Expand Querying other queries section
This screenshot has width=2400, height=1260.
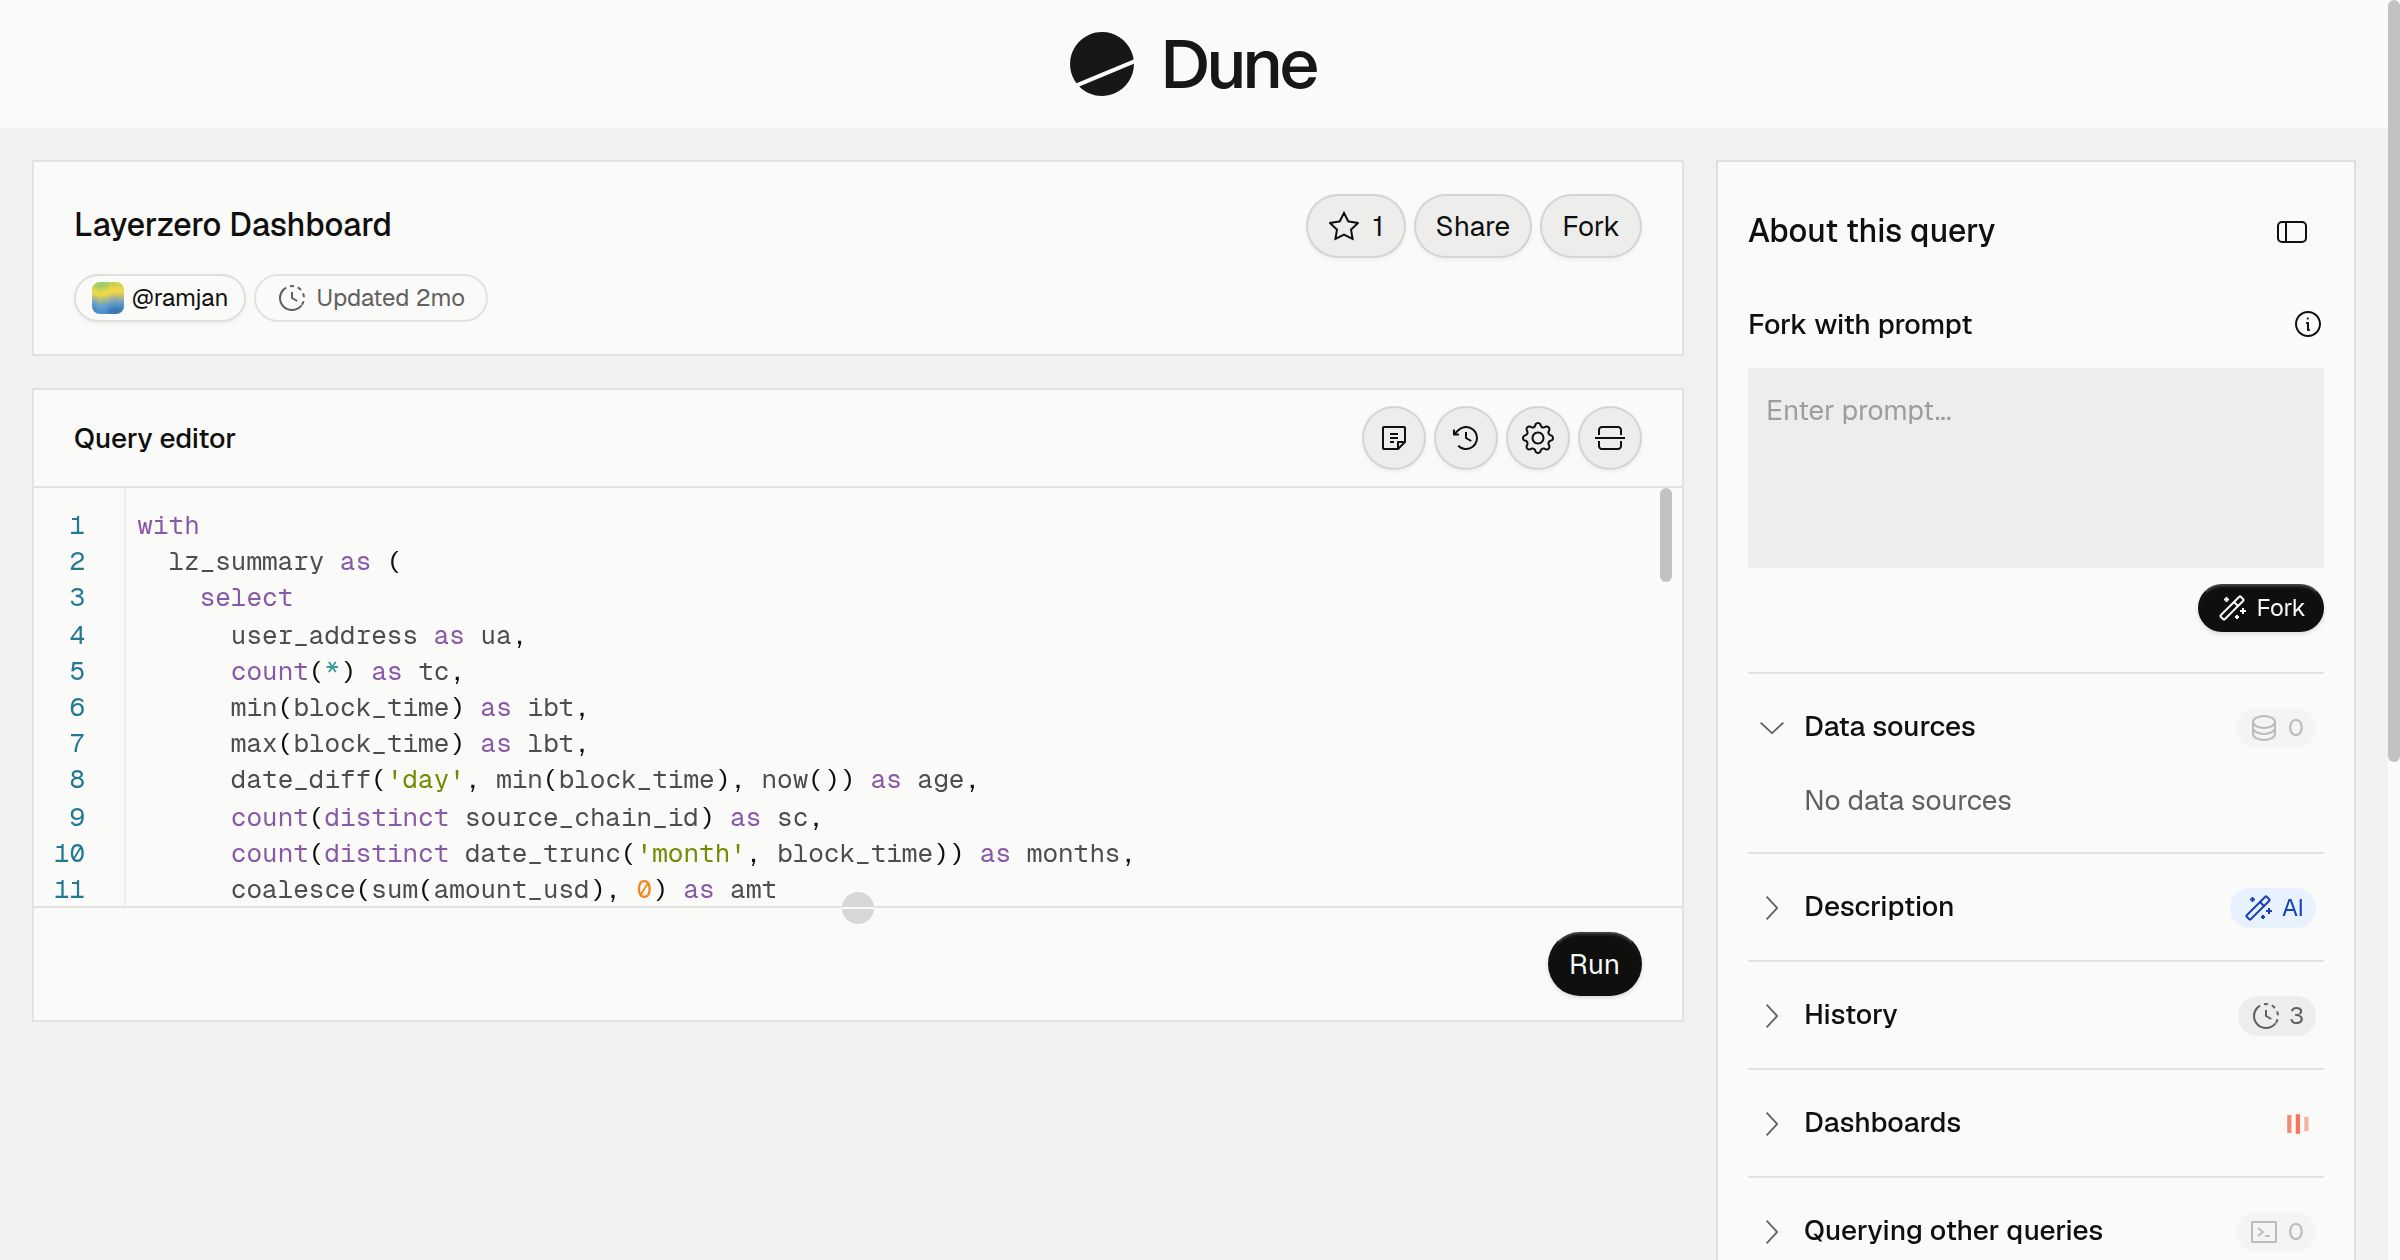1772,1231
